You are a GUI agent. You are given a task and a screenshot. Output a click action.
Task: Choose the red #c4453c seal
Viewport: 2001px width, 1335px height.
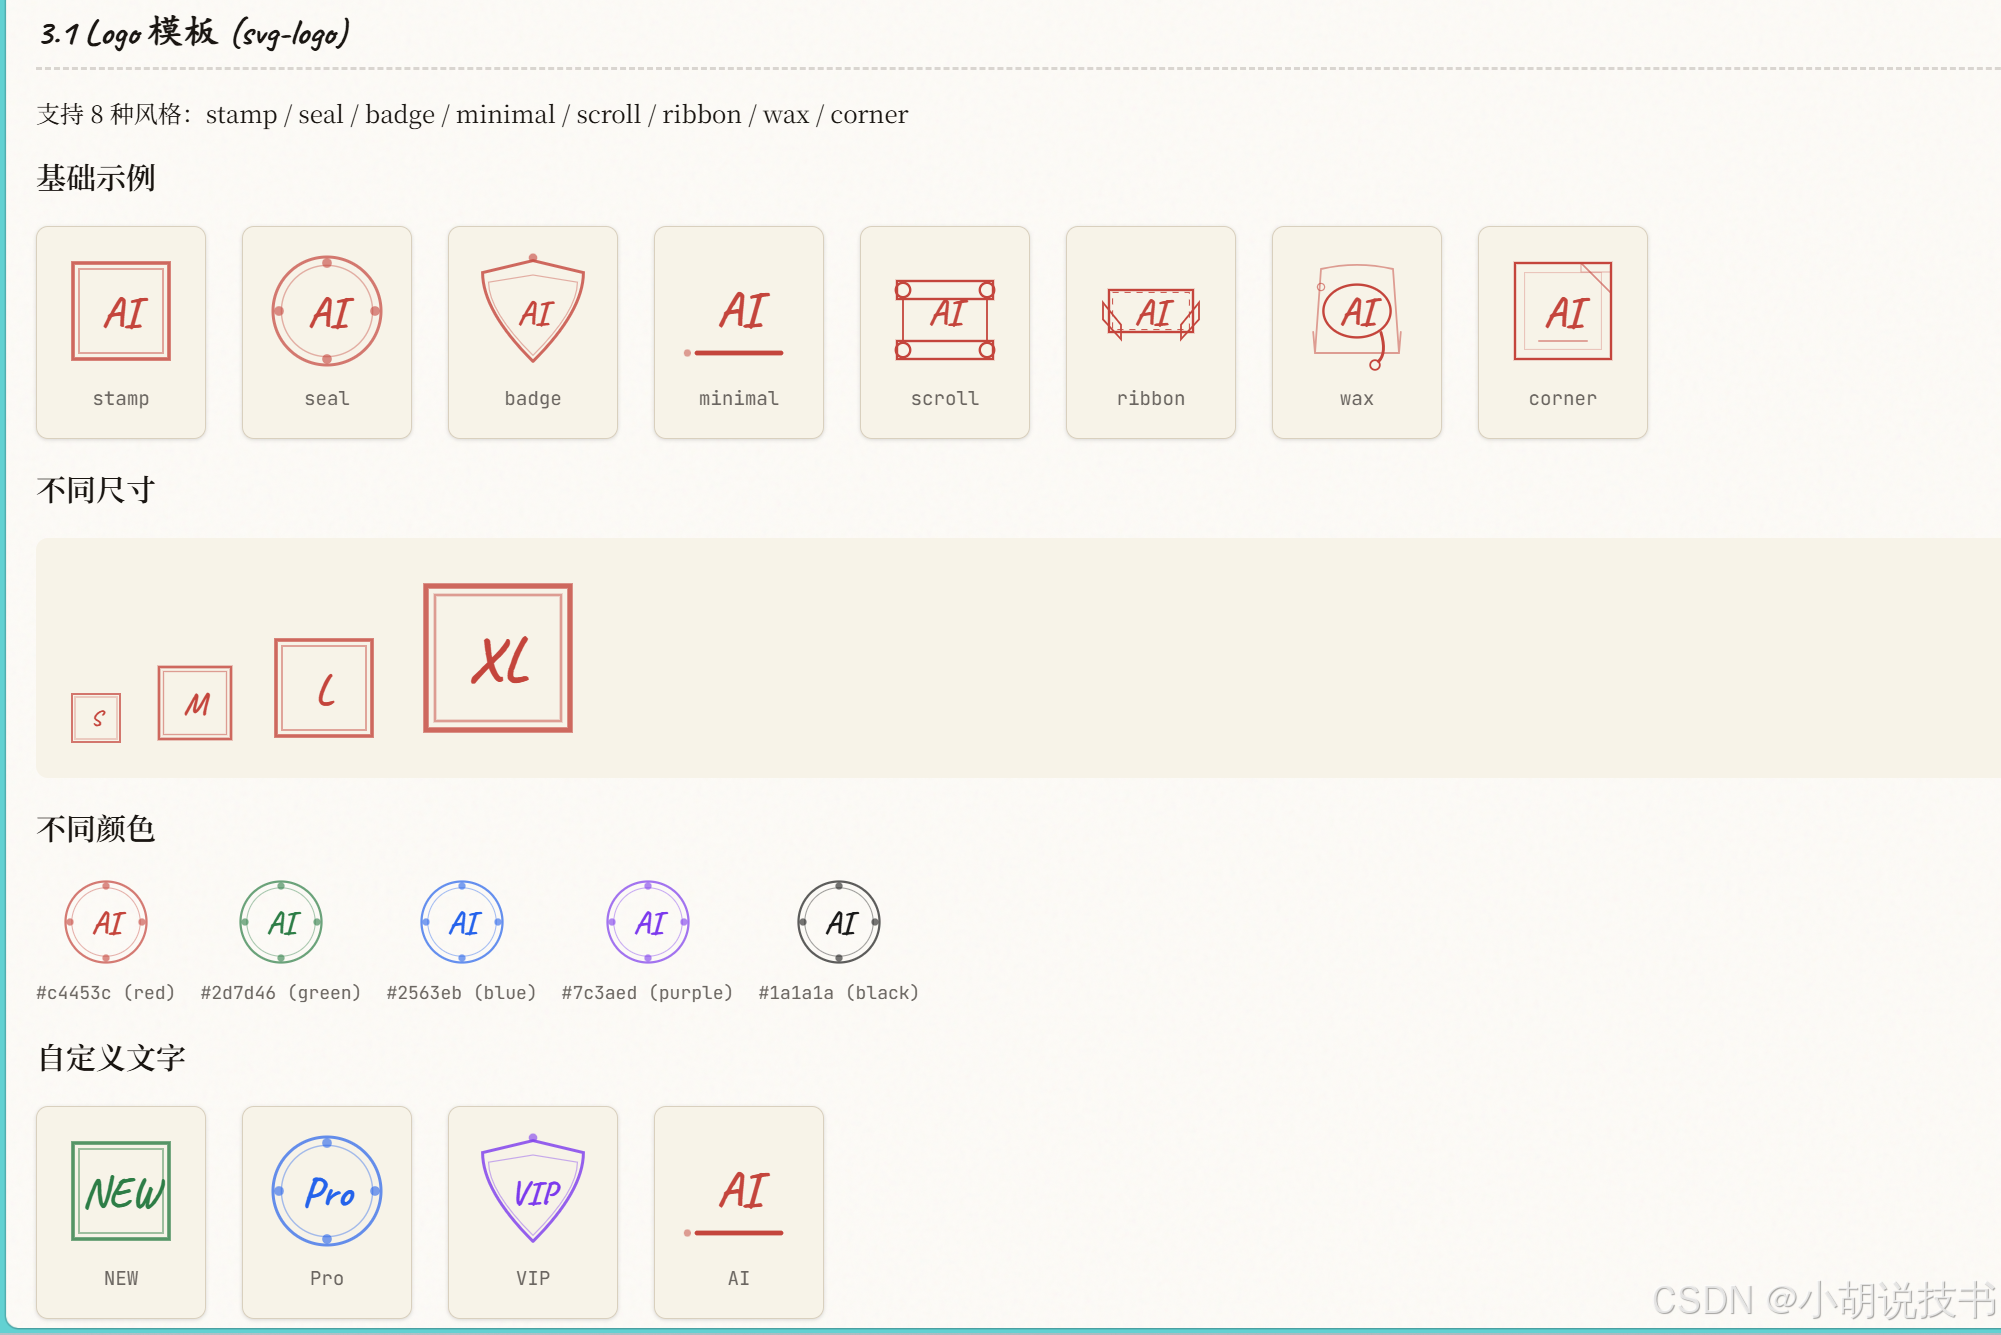[x=106, y=922]
